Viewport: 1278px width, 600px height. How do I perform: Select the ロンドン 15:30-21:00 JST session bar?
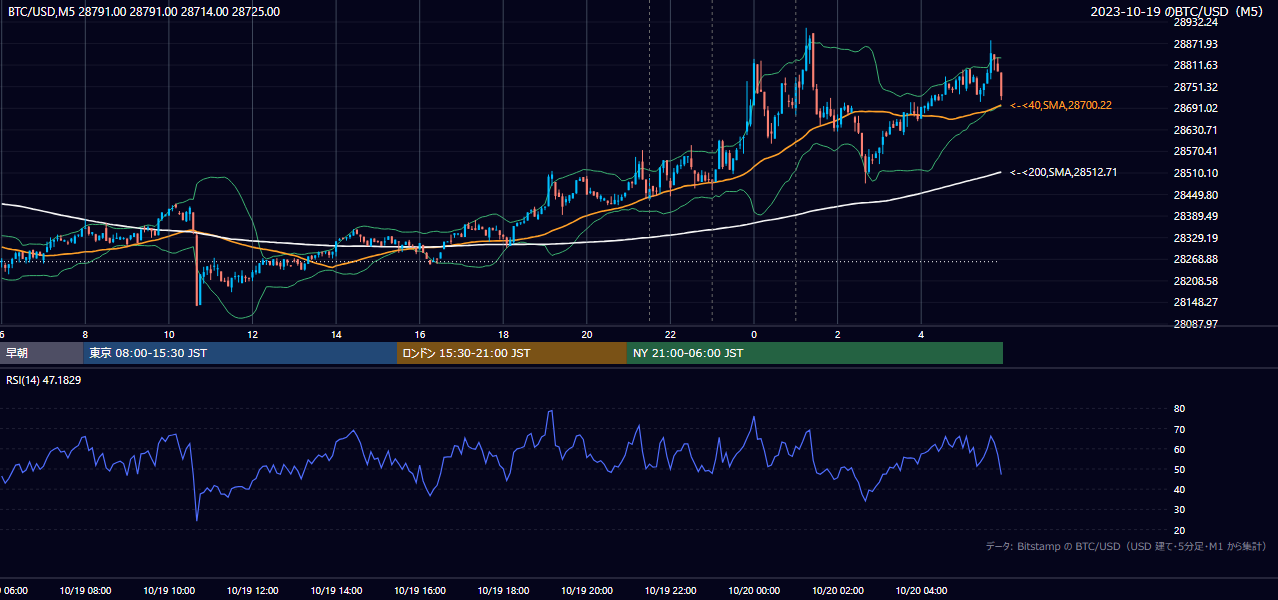(x=512, y=353)
